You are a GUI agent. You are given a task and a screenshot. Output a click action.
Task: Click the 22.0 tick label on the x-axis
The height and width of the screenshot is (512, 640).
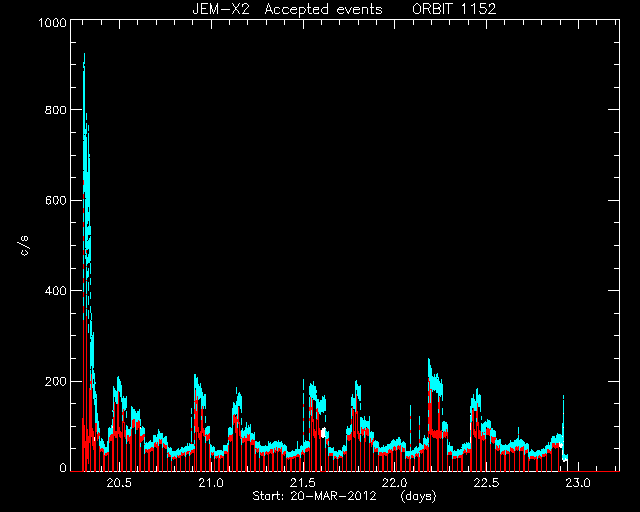(x=394, y=483)
